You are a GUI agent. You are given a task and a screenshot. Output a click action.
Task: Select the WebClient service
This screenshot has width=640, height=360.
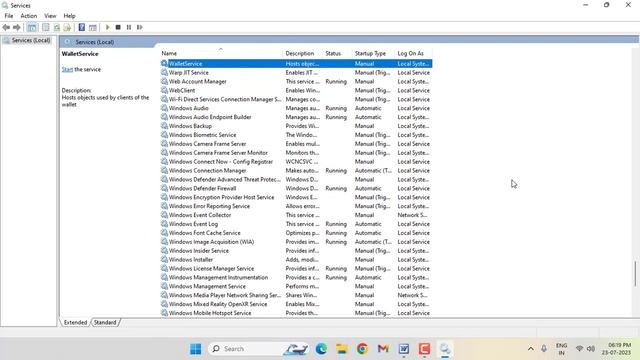[296, 91]
